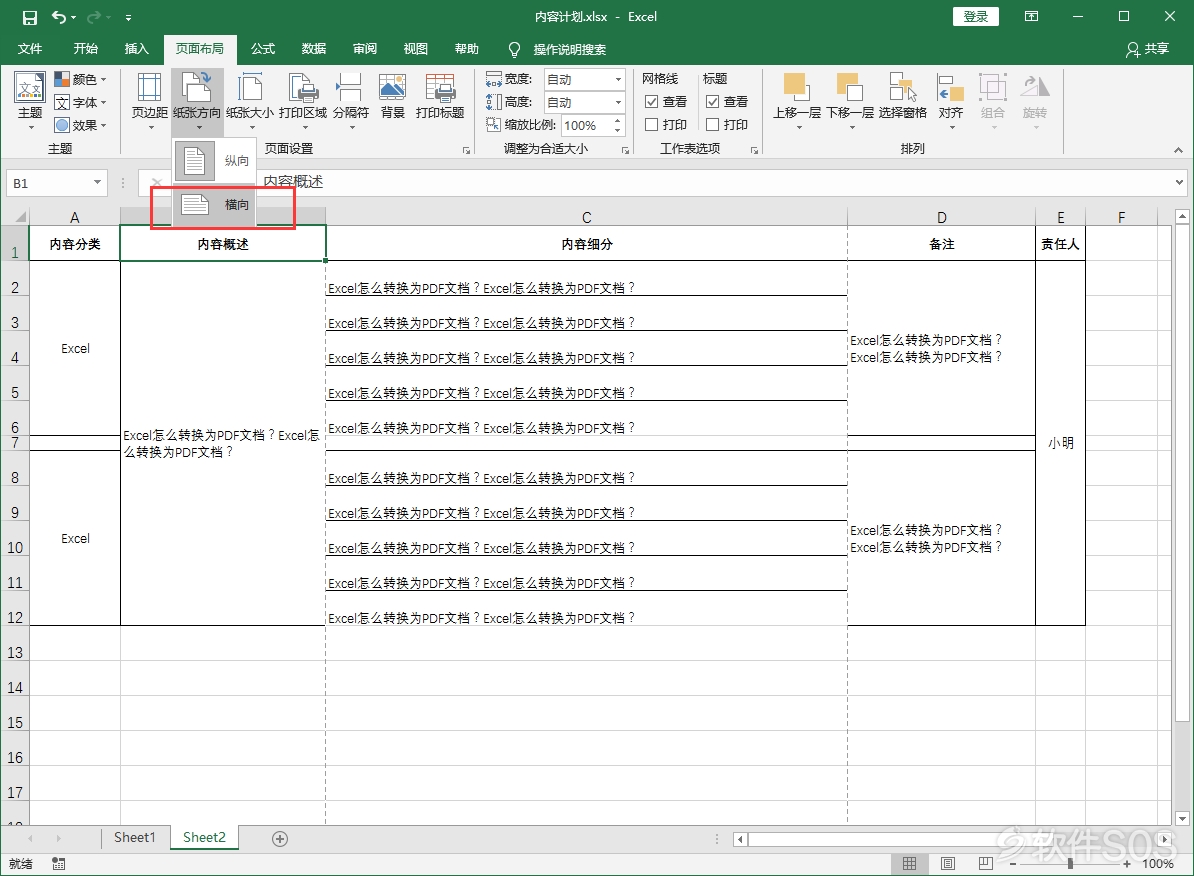Open the Width (宽度) dropdown
The width and height of the screenshot is (1194, 876).
pyautogui.click(x=618, y=79)
